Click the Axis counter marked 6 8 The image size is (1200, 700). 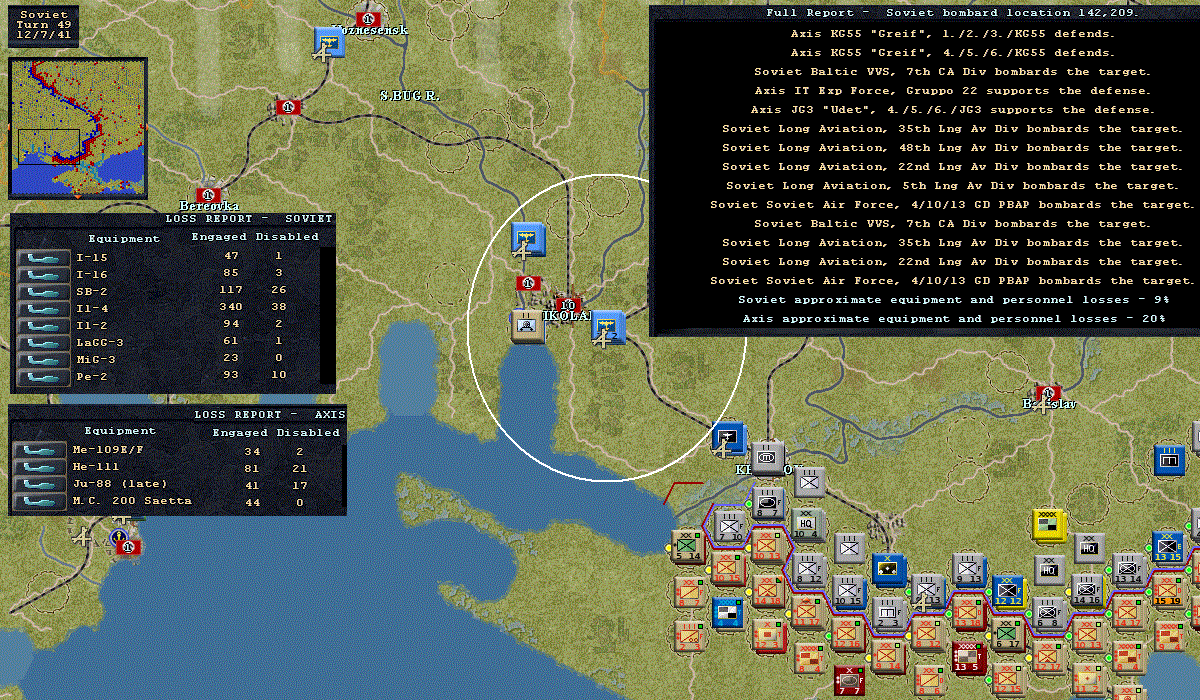(x=1048, y=613)
